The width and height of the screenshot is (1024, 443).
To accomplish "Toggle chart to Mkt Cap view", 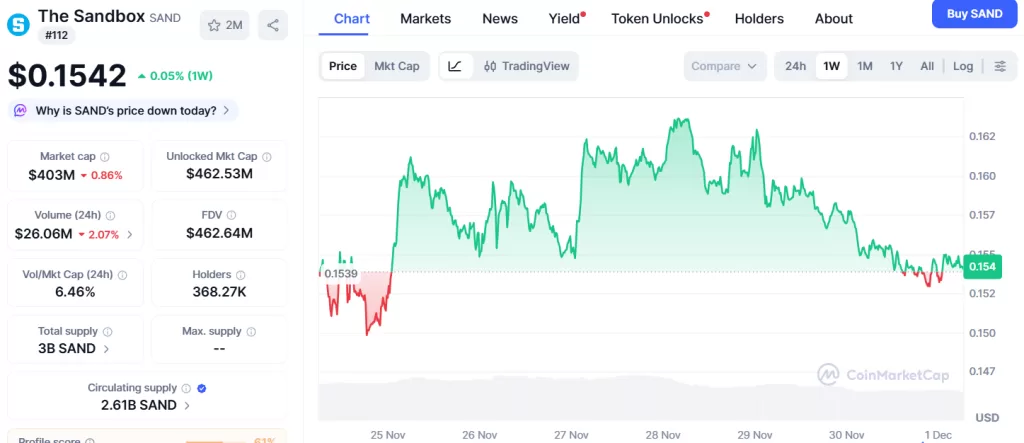I will 397,66.
